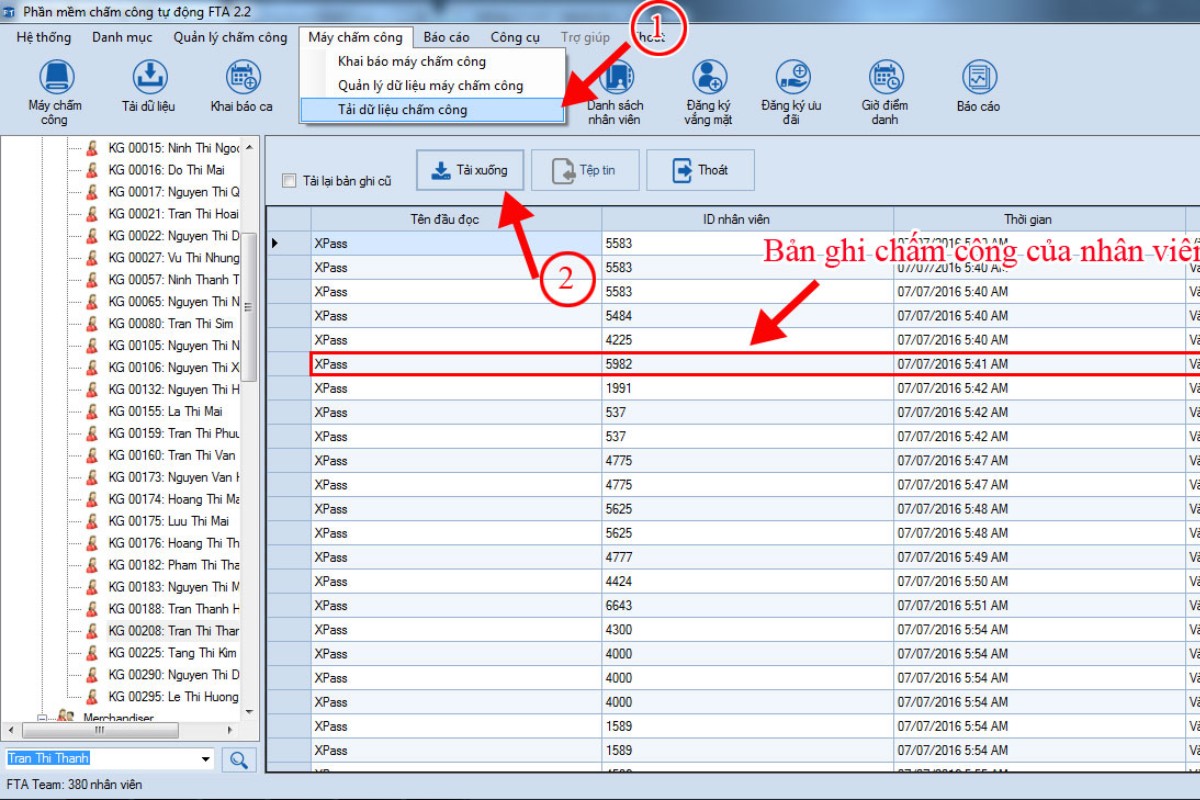Toggle Tải lại bản ghi cũ checkbox
1200x800 pixels.
pos(289,181)
